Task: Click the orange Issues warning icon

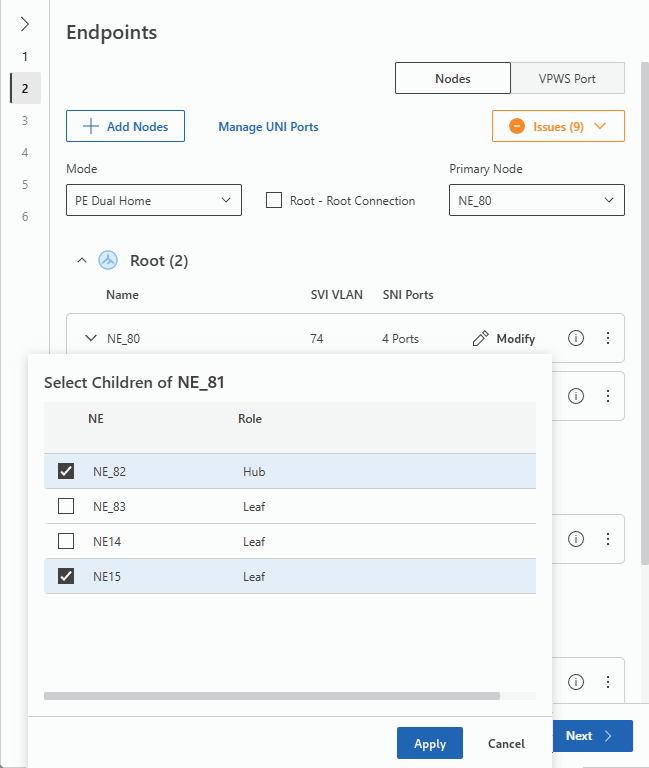Action: 517,127
